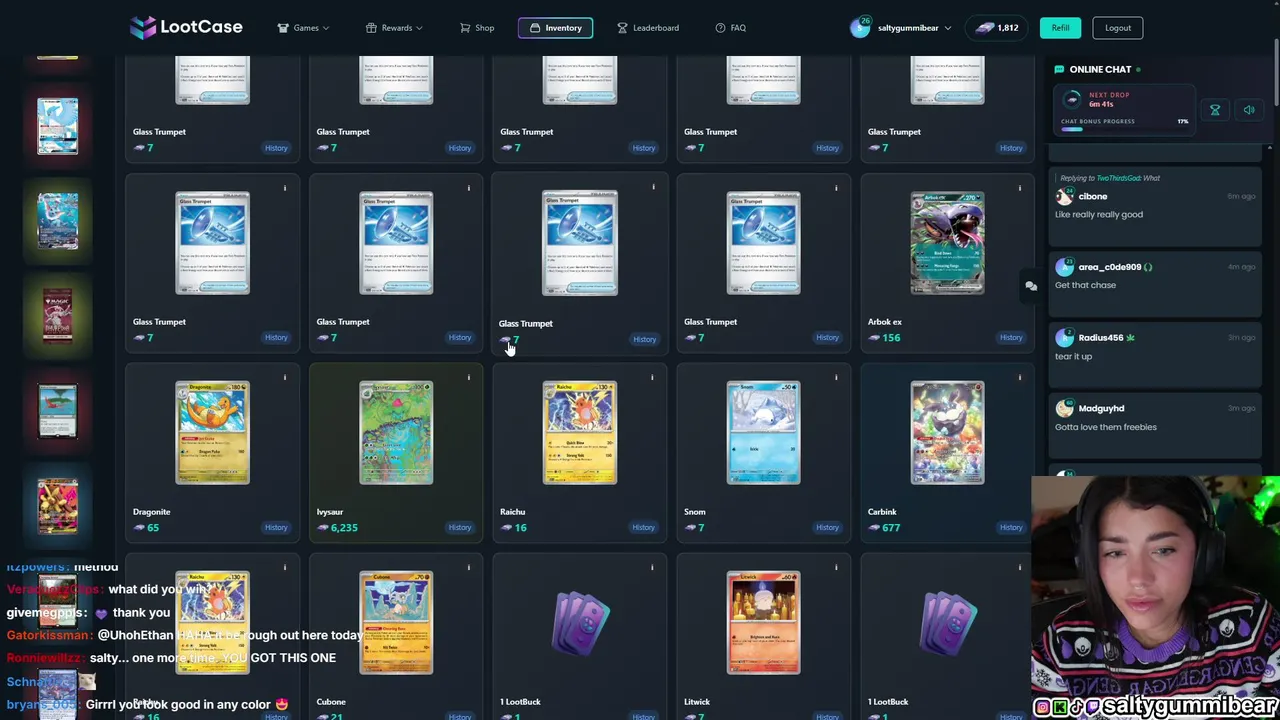Click the Madguyhd username in chat

click(1101, 408)
